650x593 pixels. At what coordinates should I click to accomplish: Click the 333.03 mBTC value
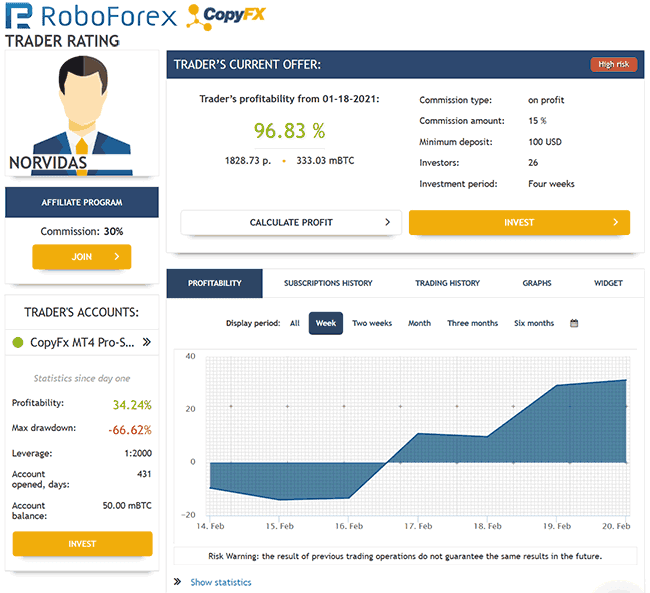coord(325,160)
